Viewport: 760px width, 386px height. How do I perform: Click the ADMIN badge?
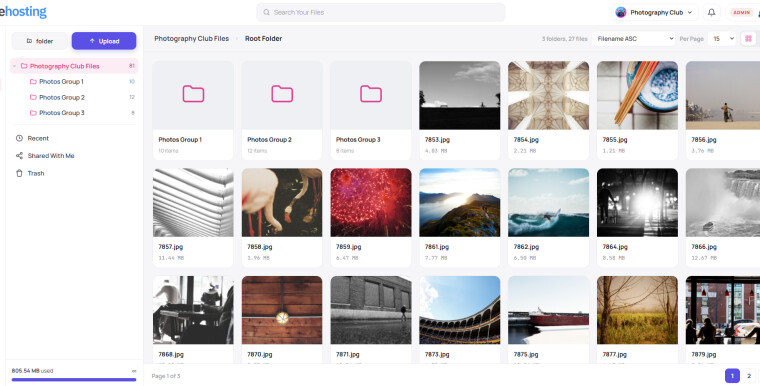[742, 13]
